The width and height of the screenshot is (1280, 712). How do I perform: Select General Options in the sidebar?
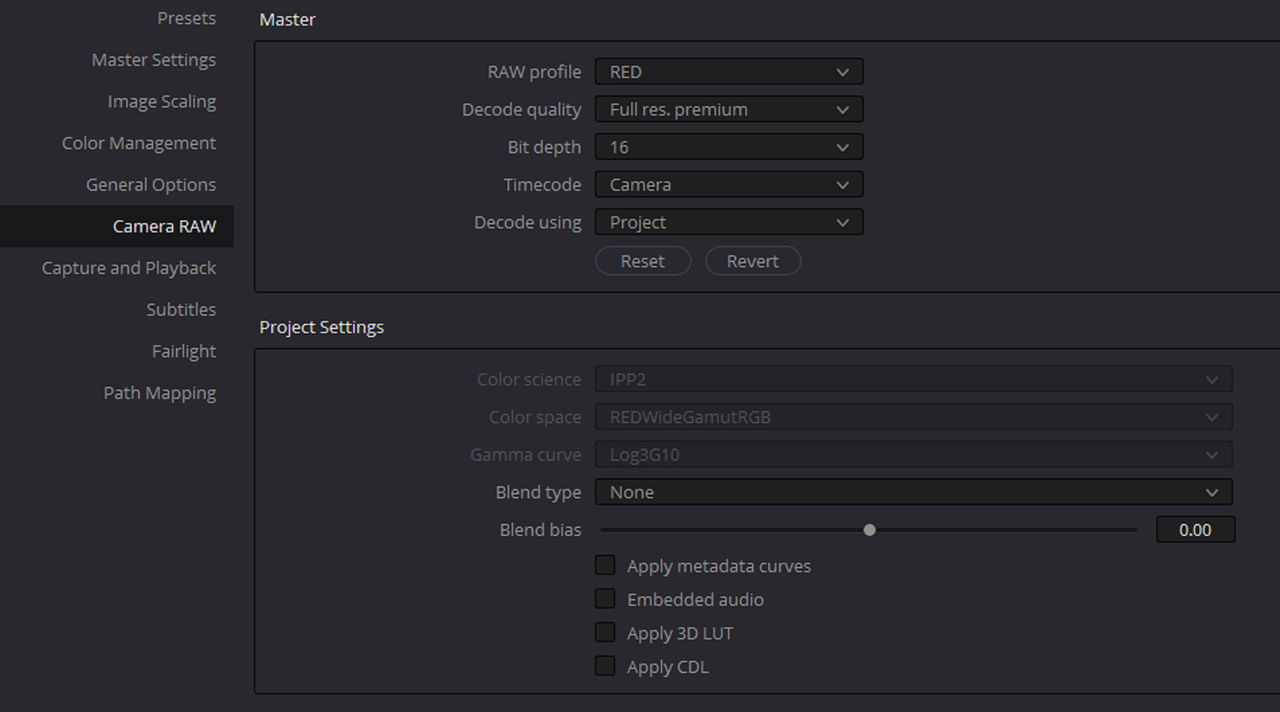coord(150,185)
